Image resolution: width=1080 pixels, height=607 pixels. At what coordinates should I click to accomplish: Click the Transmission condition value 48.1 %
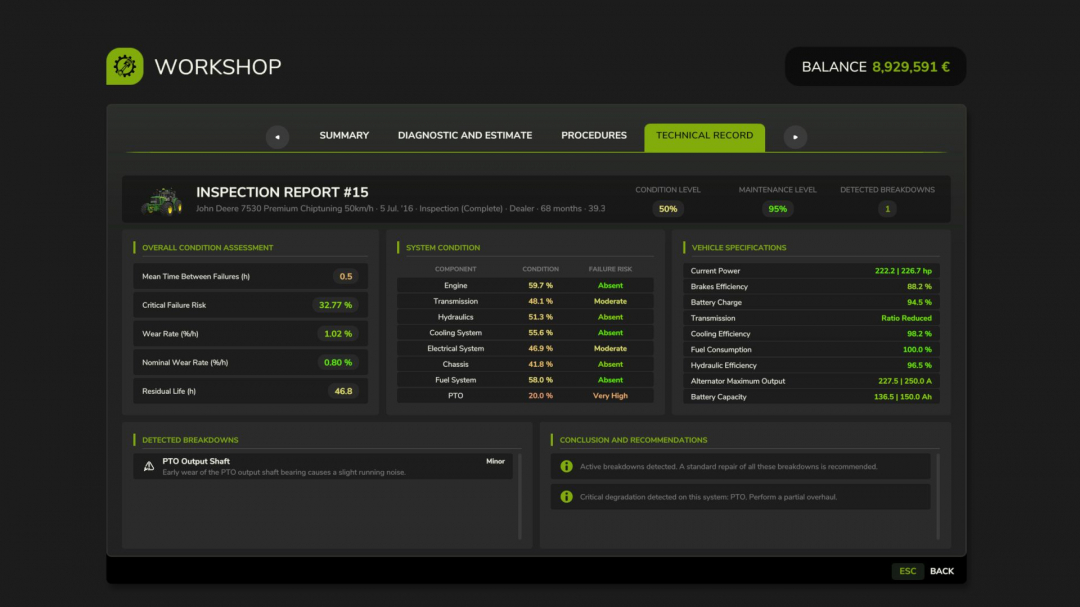(540, 301)
